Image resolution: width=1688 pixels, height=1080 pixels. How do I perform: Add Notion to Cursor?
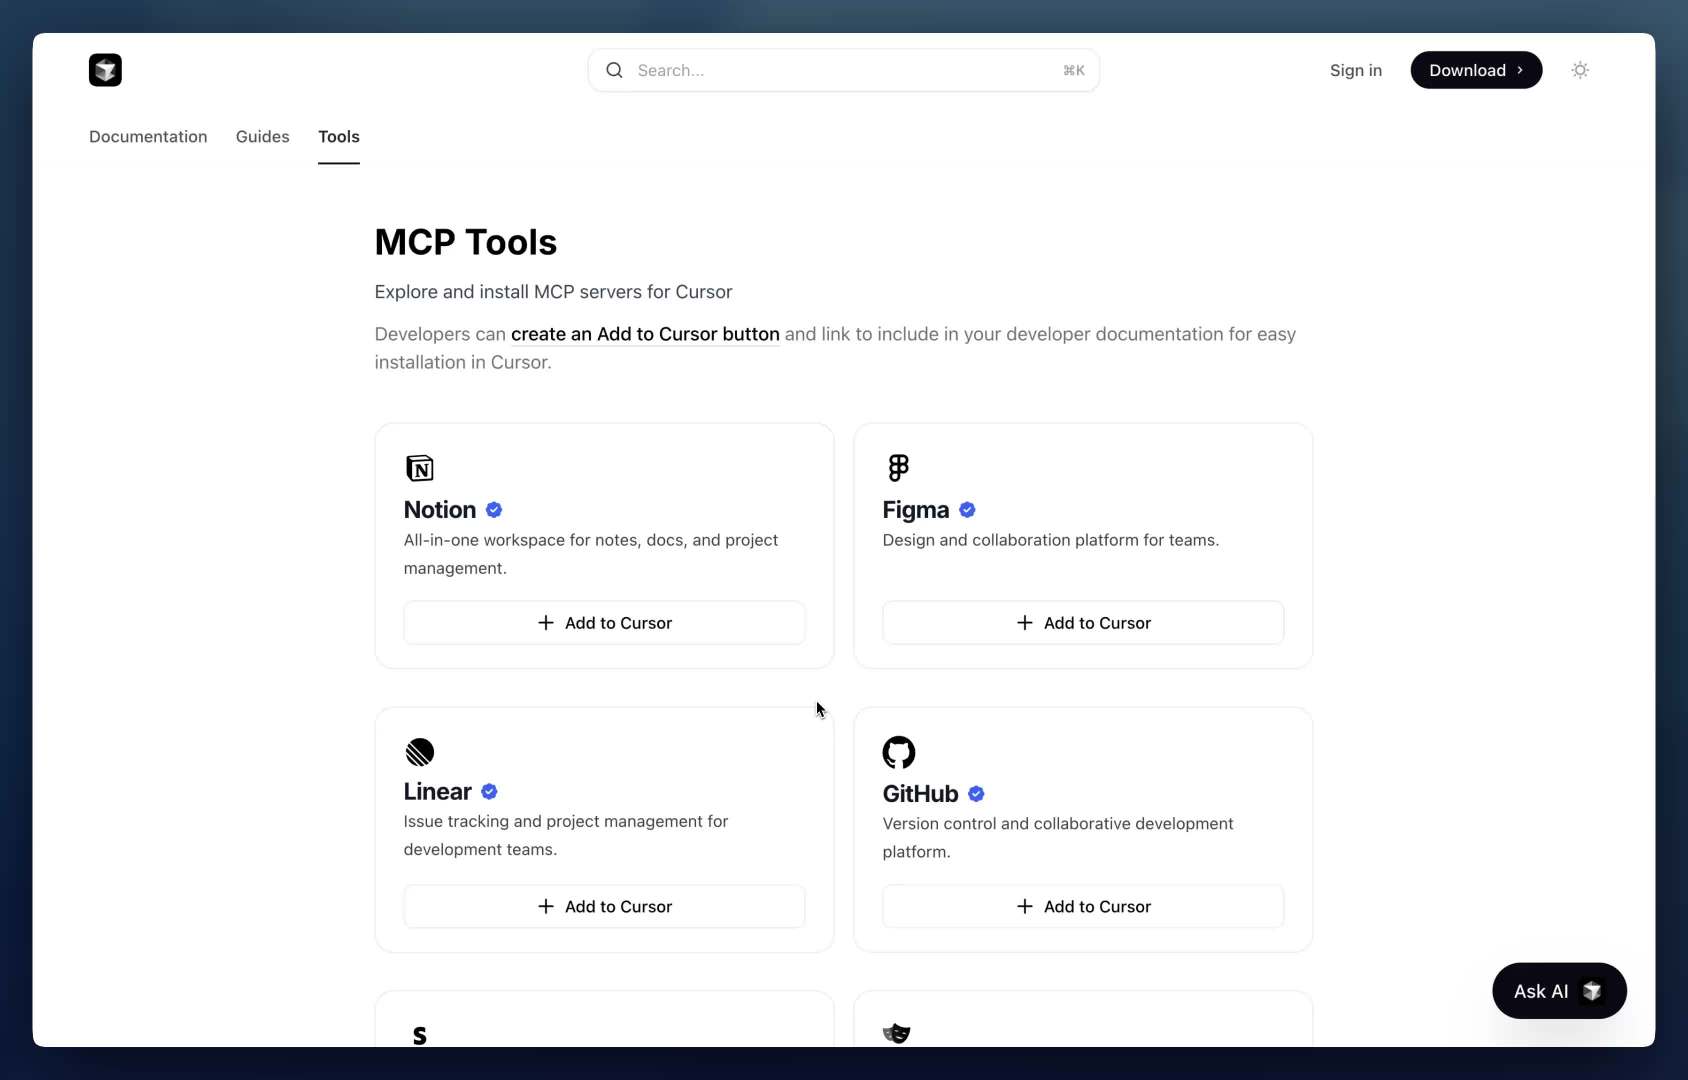[604, 623]
